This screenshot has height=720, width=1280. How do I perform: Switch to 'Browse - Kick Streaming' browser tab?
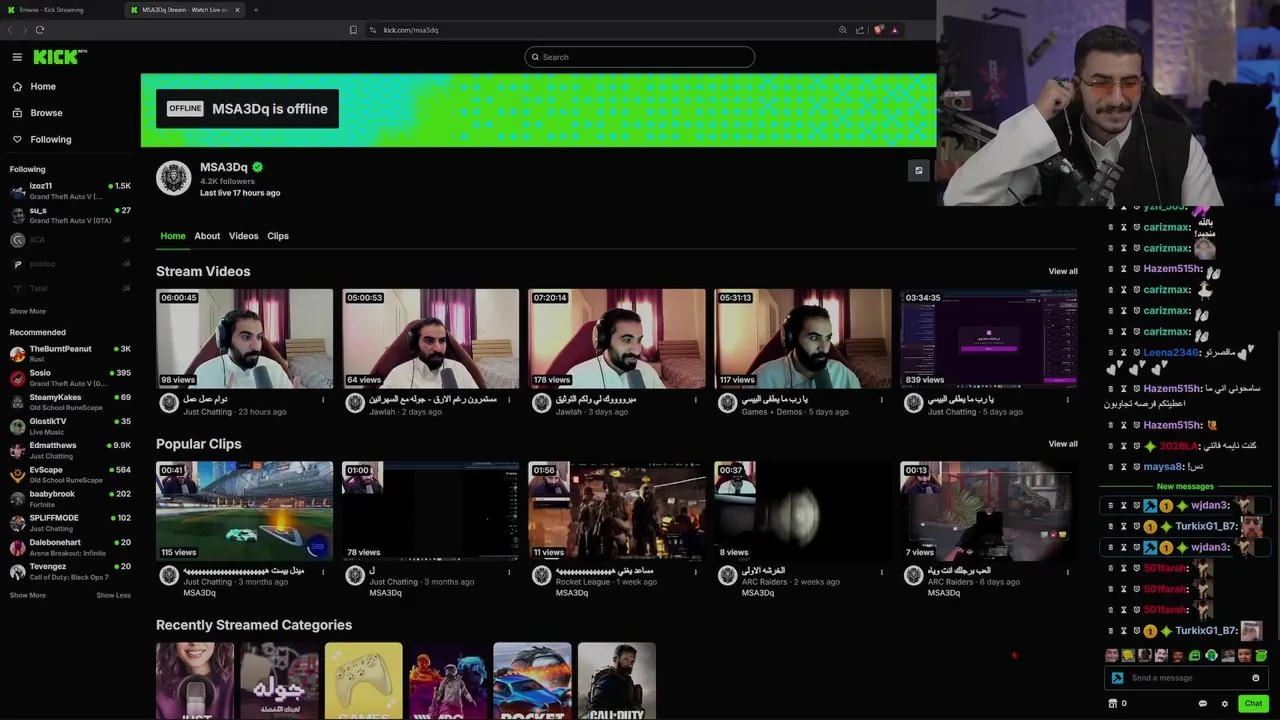pyautogui.click(x=60, y=10)
